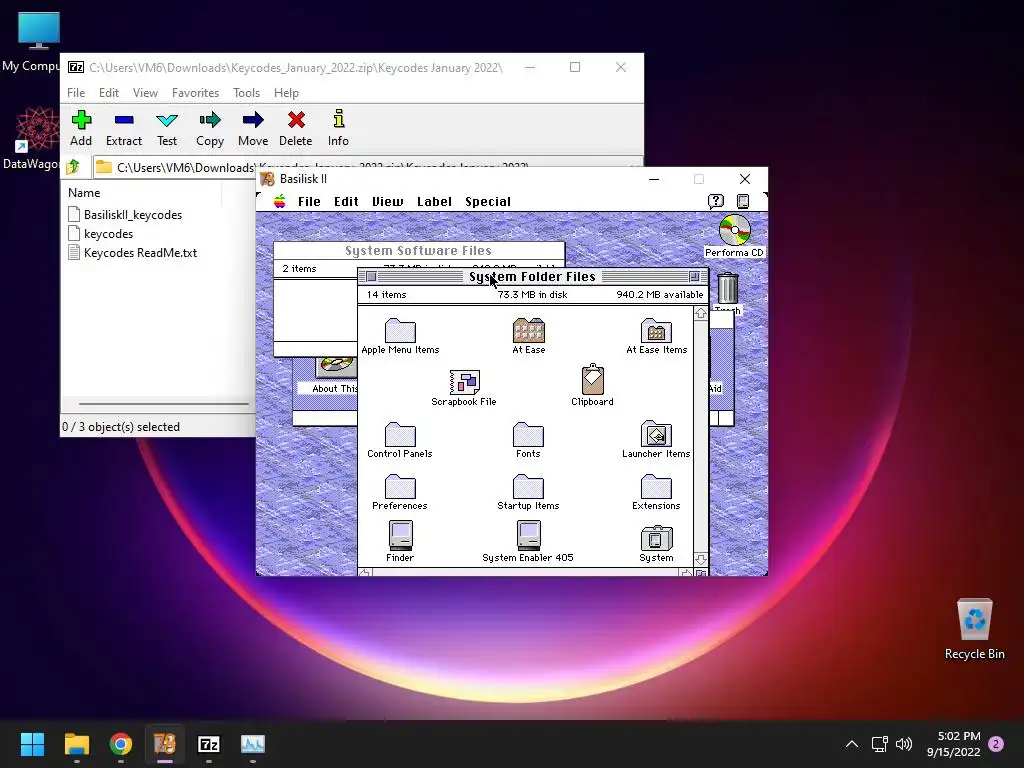
Task: Open the Special menu
Action: pos(488,201)
